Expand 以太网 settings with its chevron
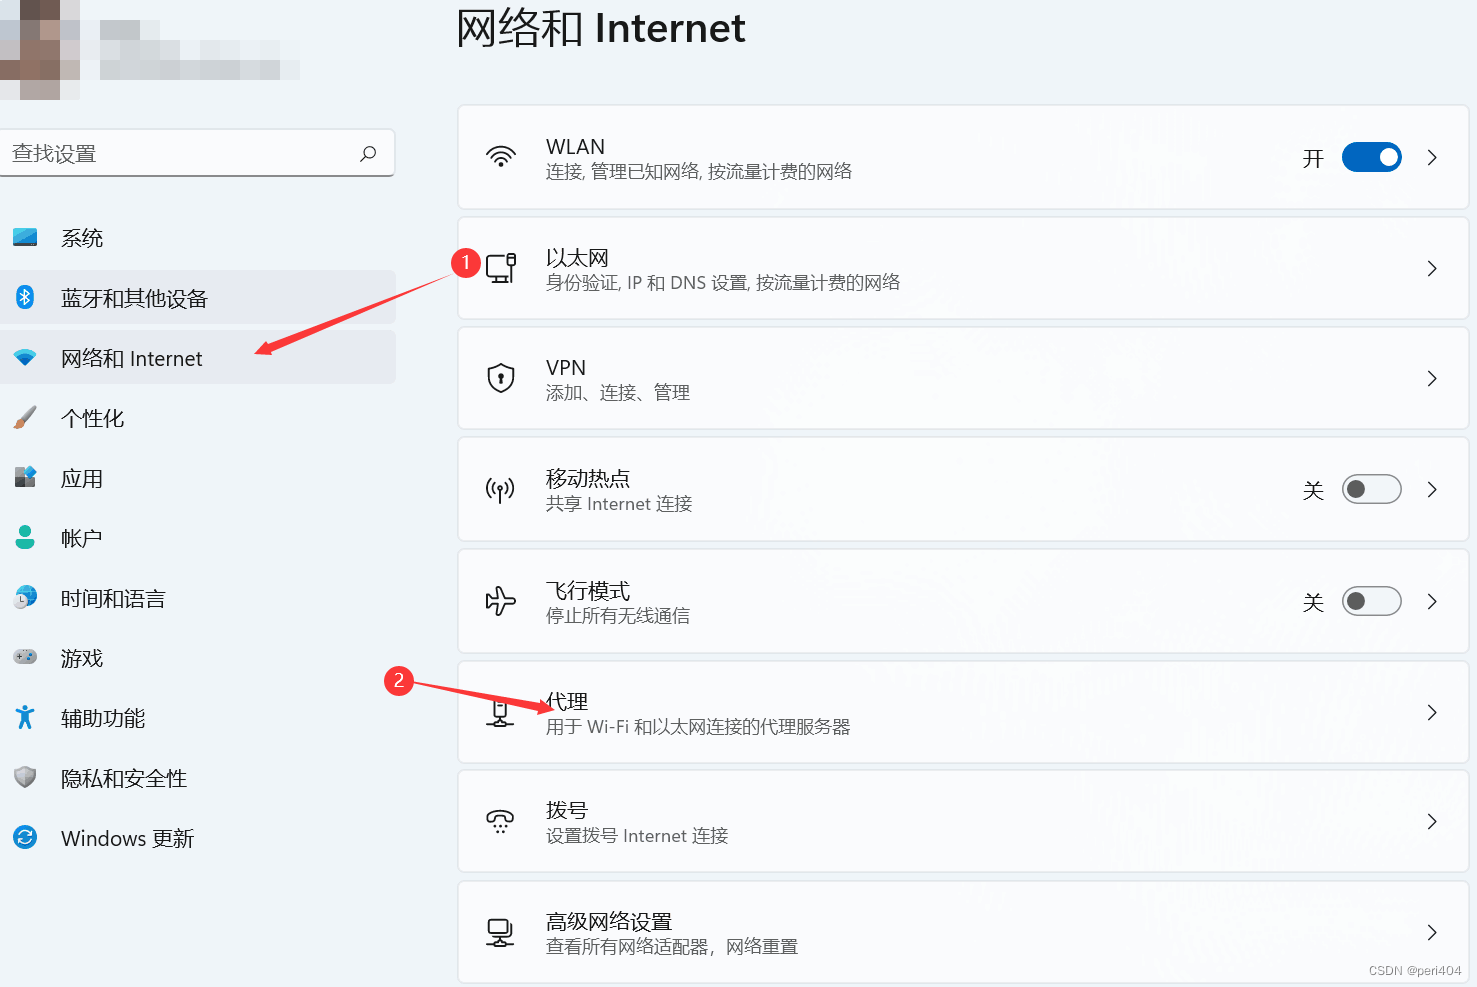 1432,268
